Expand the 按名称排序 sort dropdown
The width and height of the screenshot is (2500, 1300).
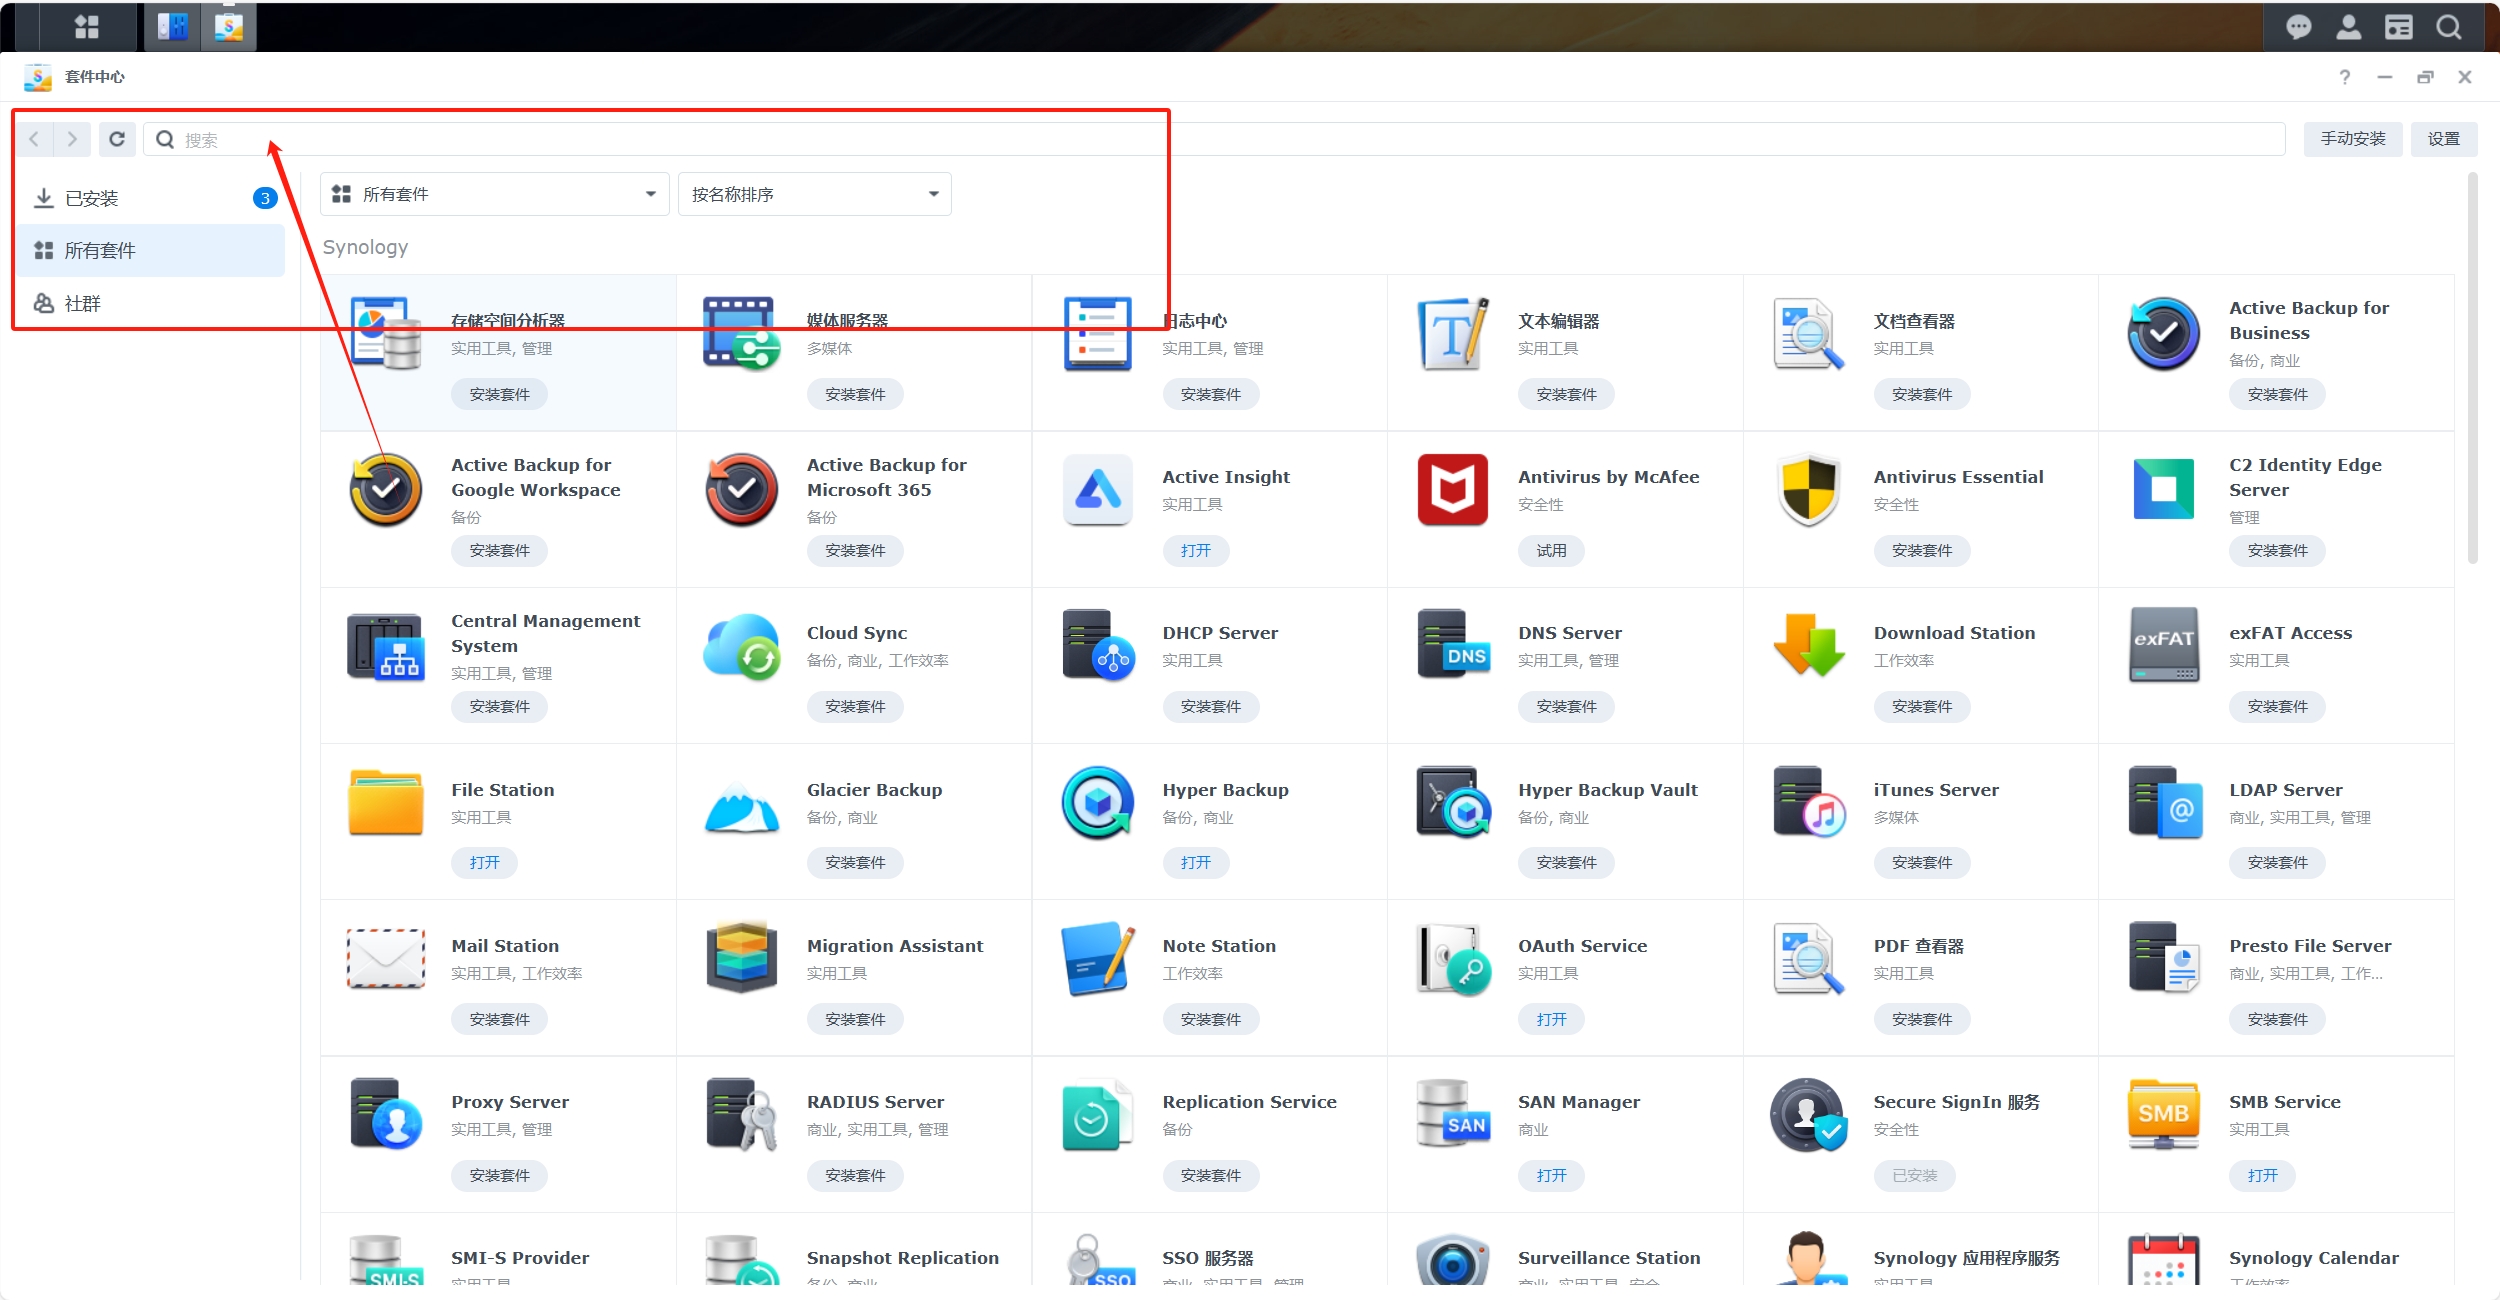(814, 194)
